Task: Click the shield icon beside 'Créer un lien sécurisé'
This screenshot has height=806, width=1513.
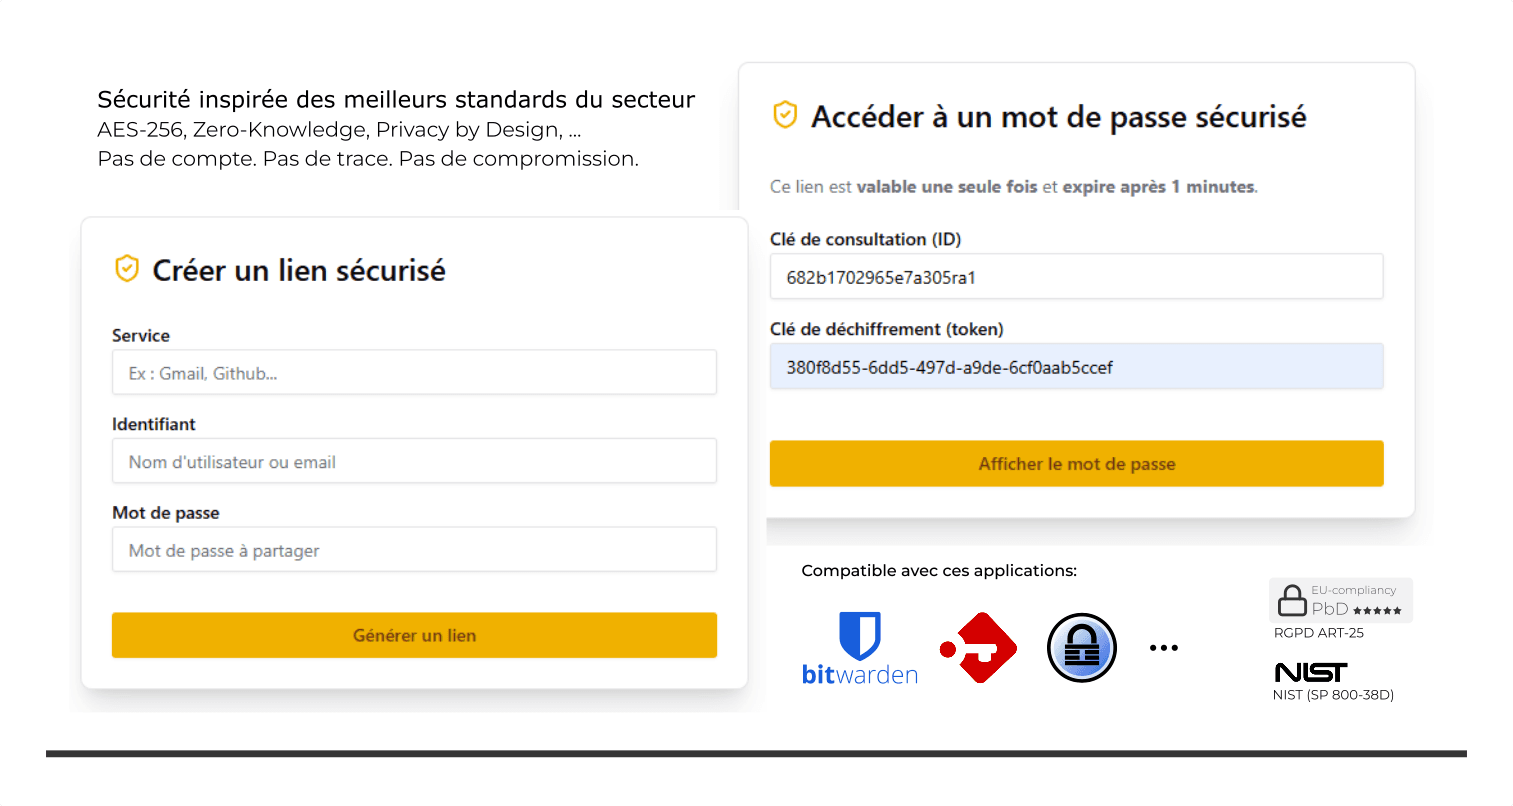Action: [x=126, y=268]
